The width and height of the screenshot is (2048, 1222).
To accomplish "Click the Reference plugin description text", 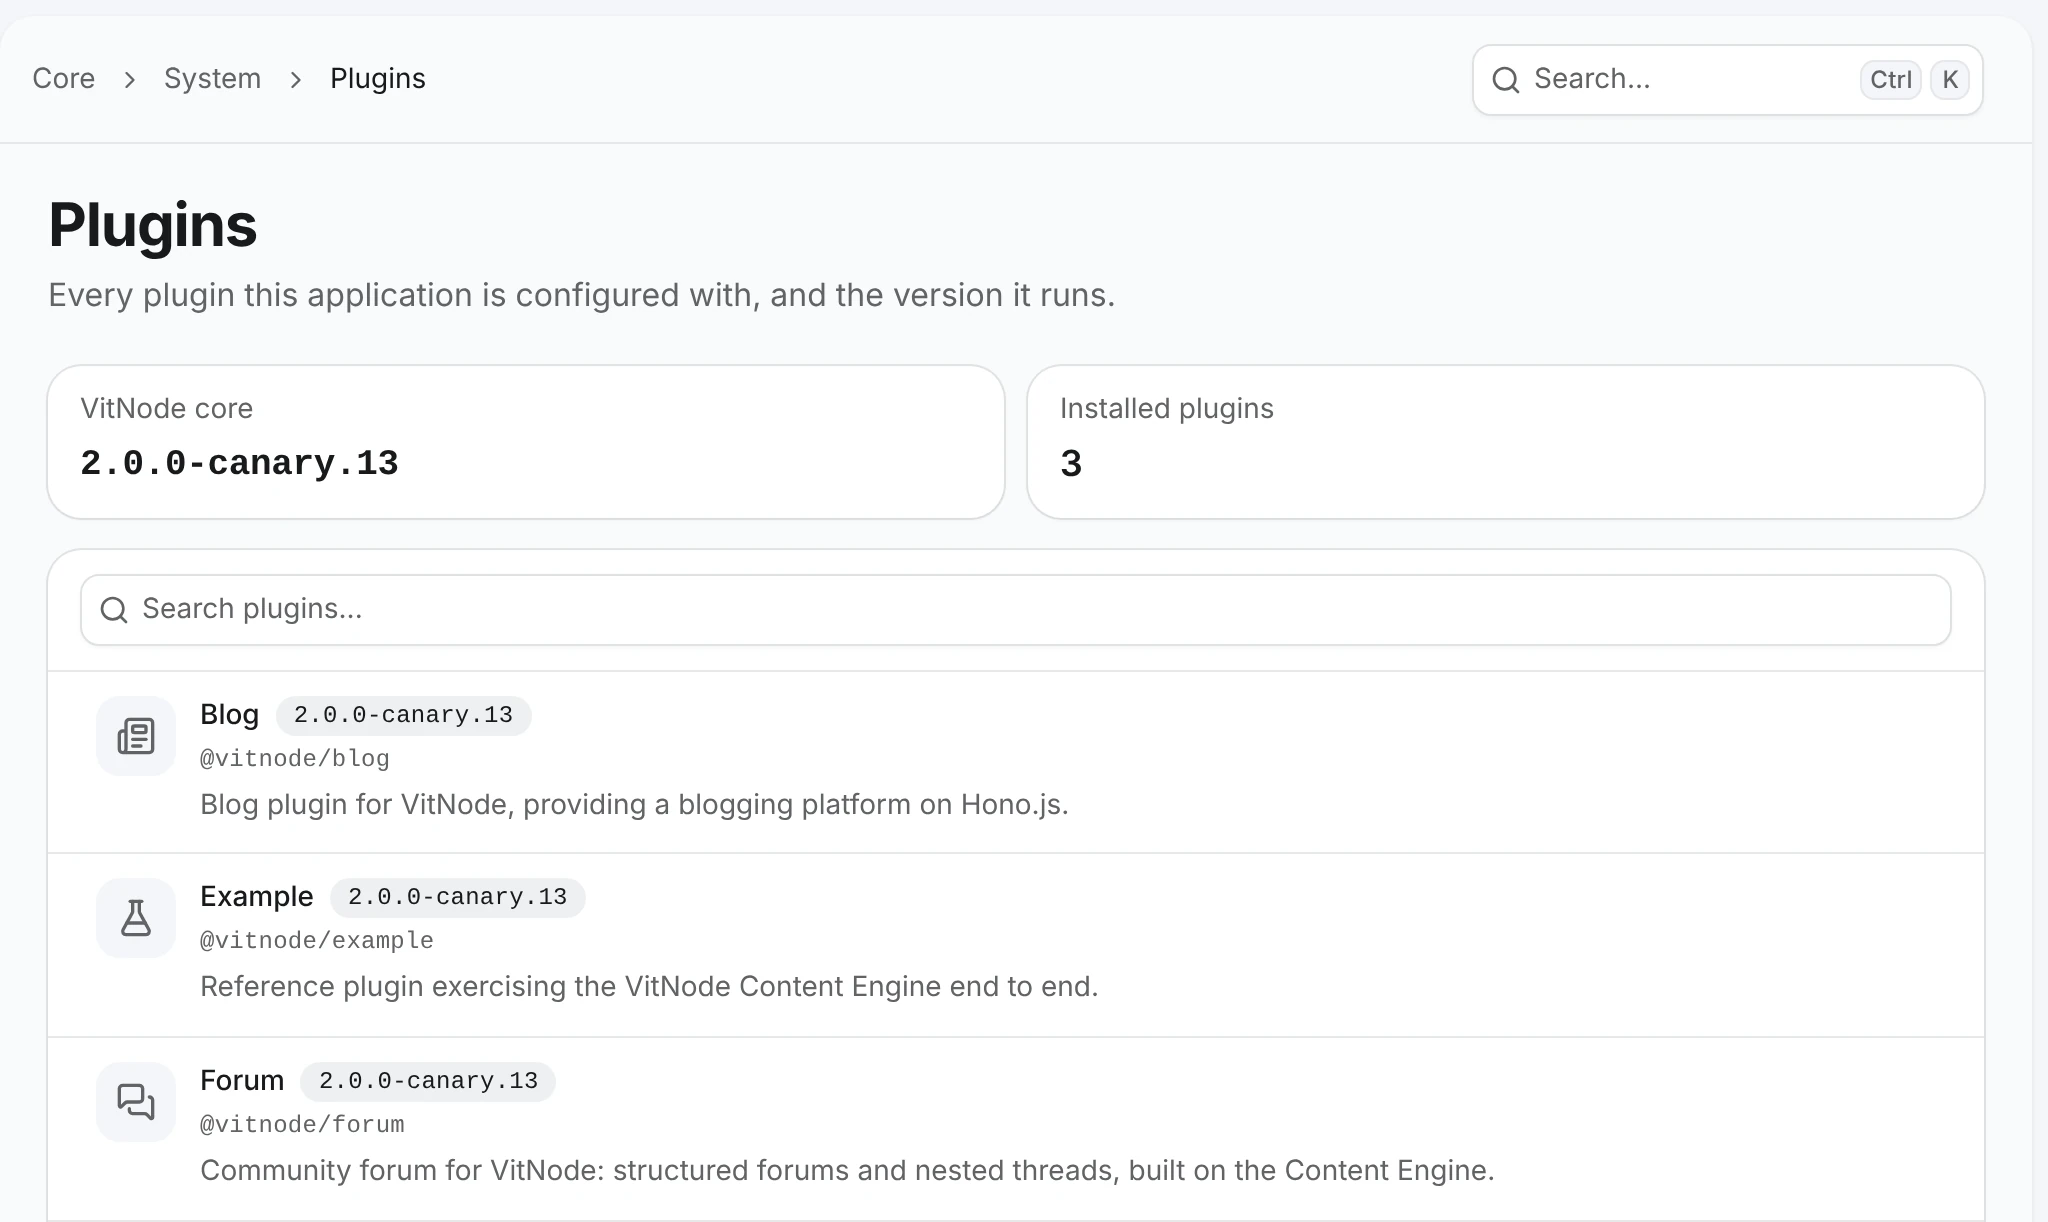I will click(649, 987).
